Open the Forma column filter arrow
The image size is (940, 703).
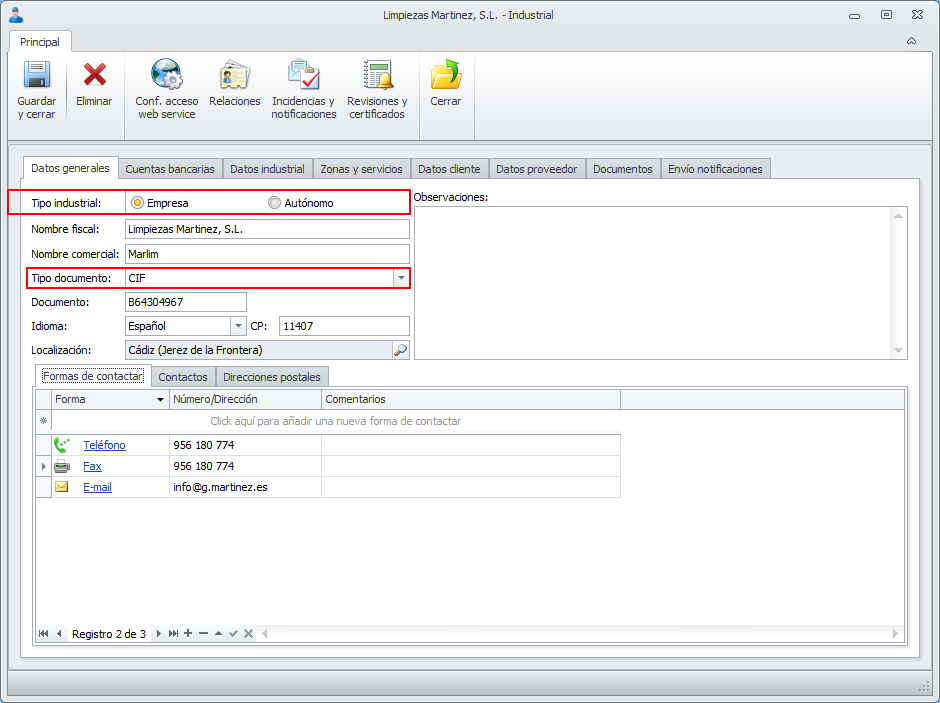tap(160, 399)
